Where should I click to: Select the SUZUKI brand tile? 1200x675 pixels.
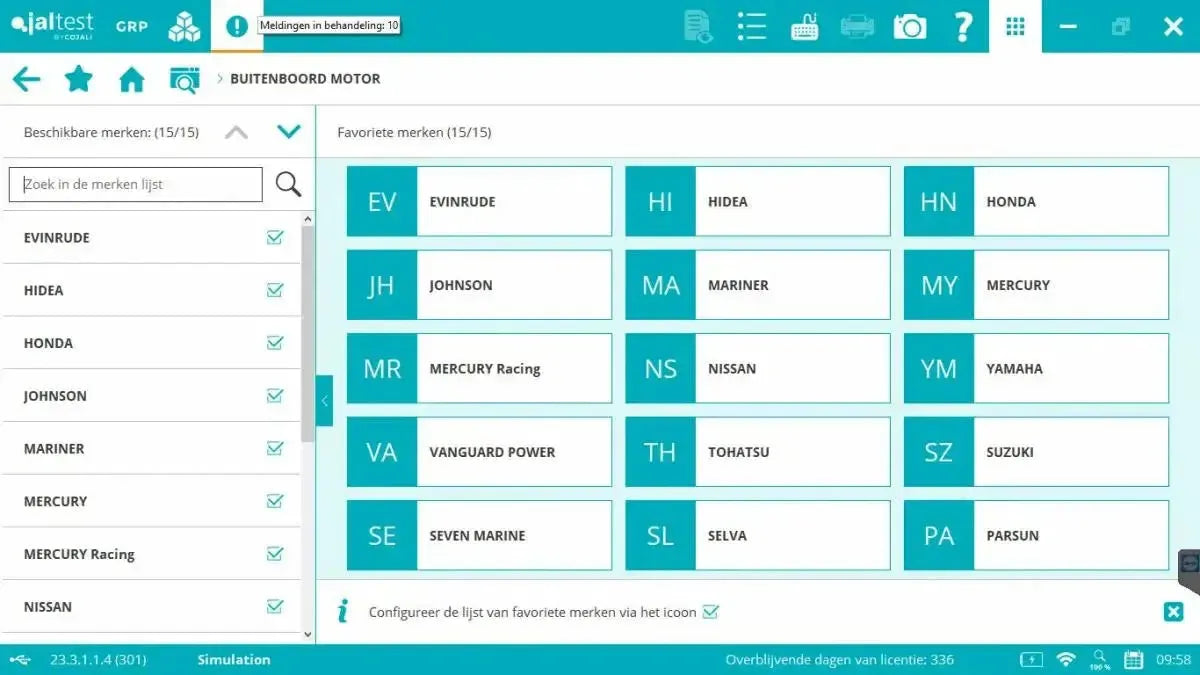point(1035,451)
